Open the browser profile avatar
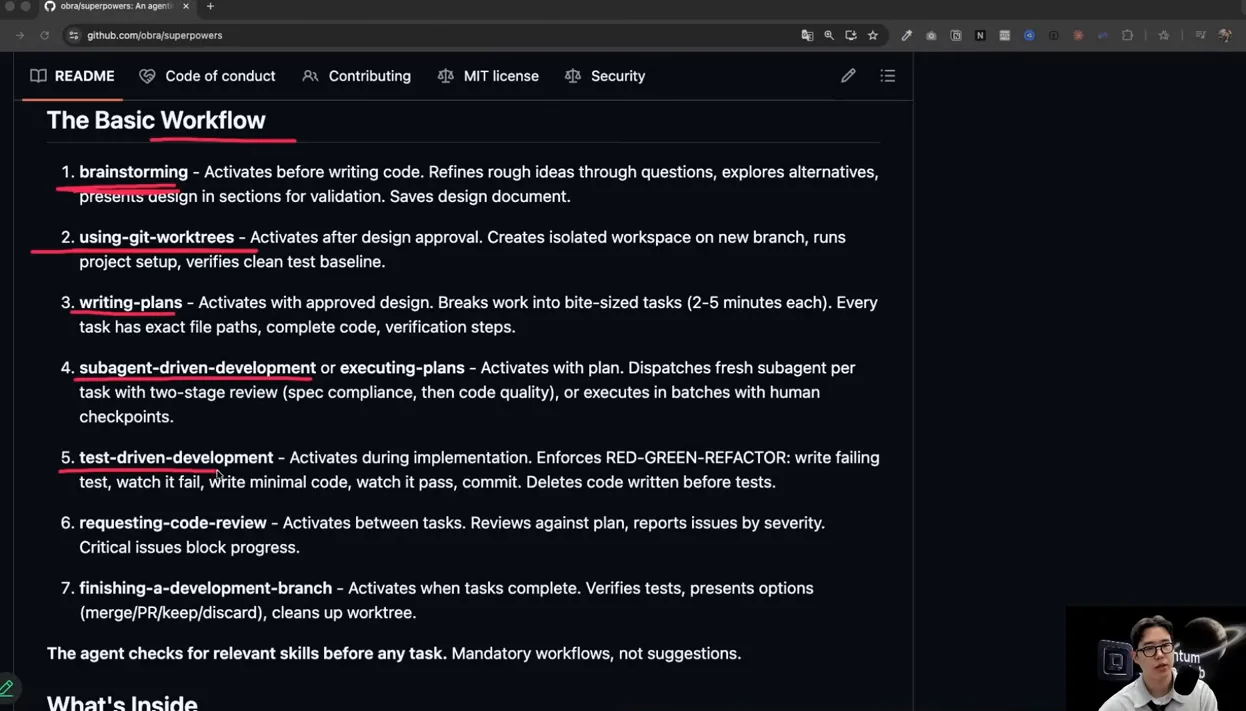Screen dimensions: 1246x711 pos(1225,35)
